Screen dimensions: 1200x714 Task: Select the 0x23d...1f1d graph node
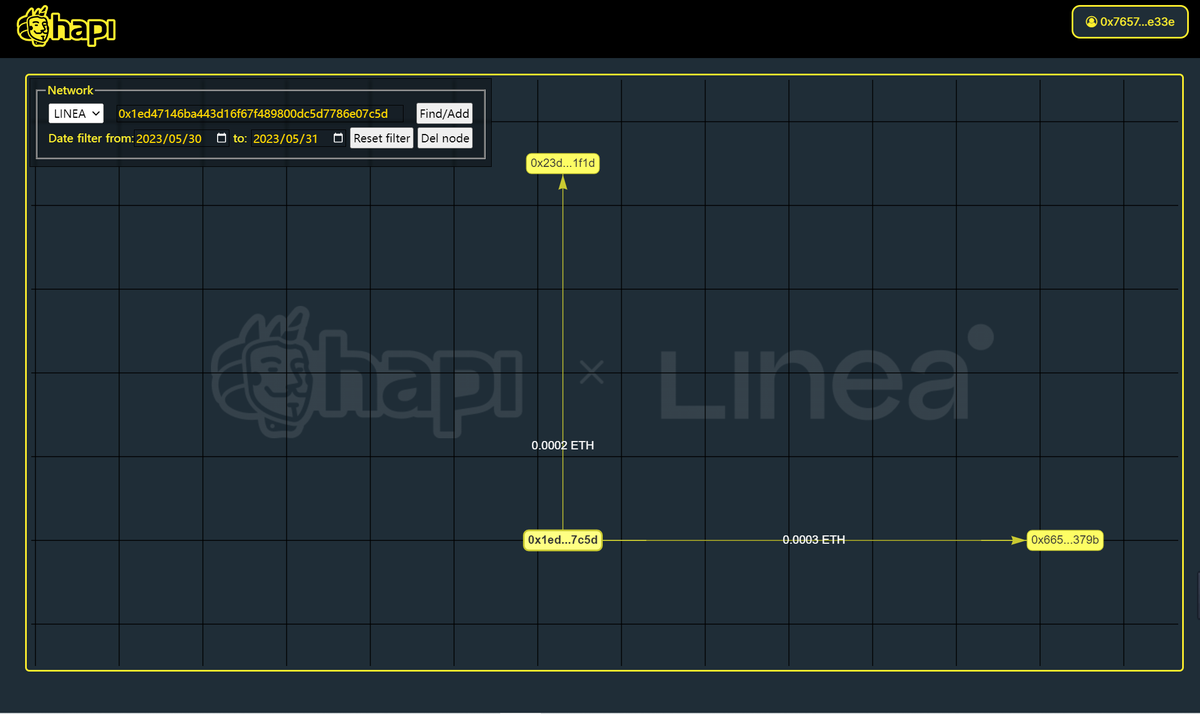(x=563, y=163)
